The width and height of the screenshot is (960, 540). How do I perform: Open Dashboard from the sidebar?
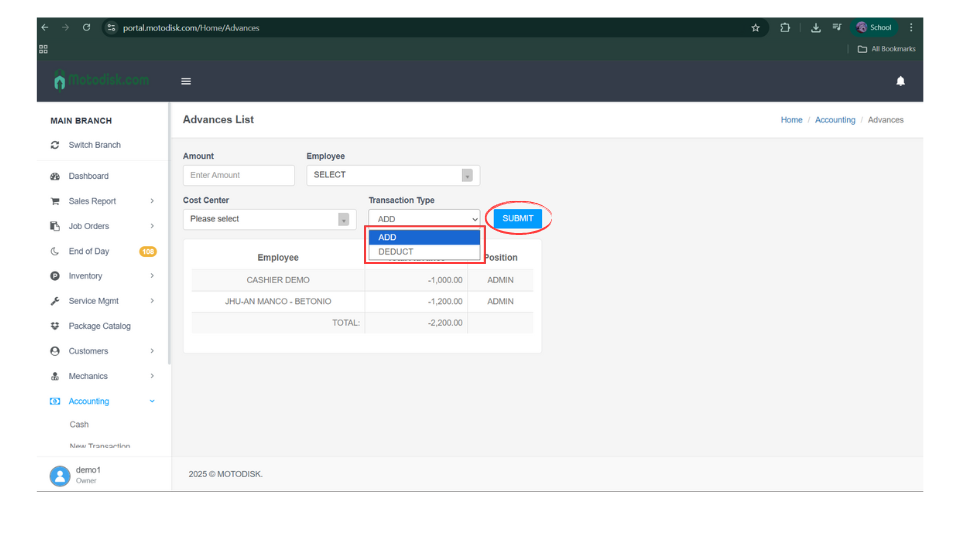coord(88,176)
